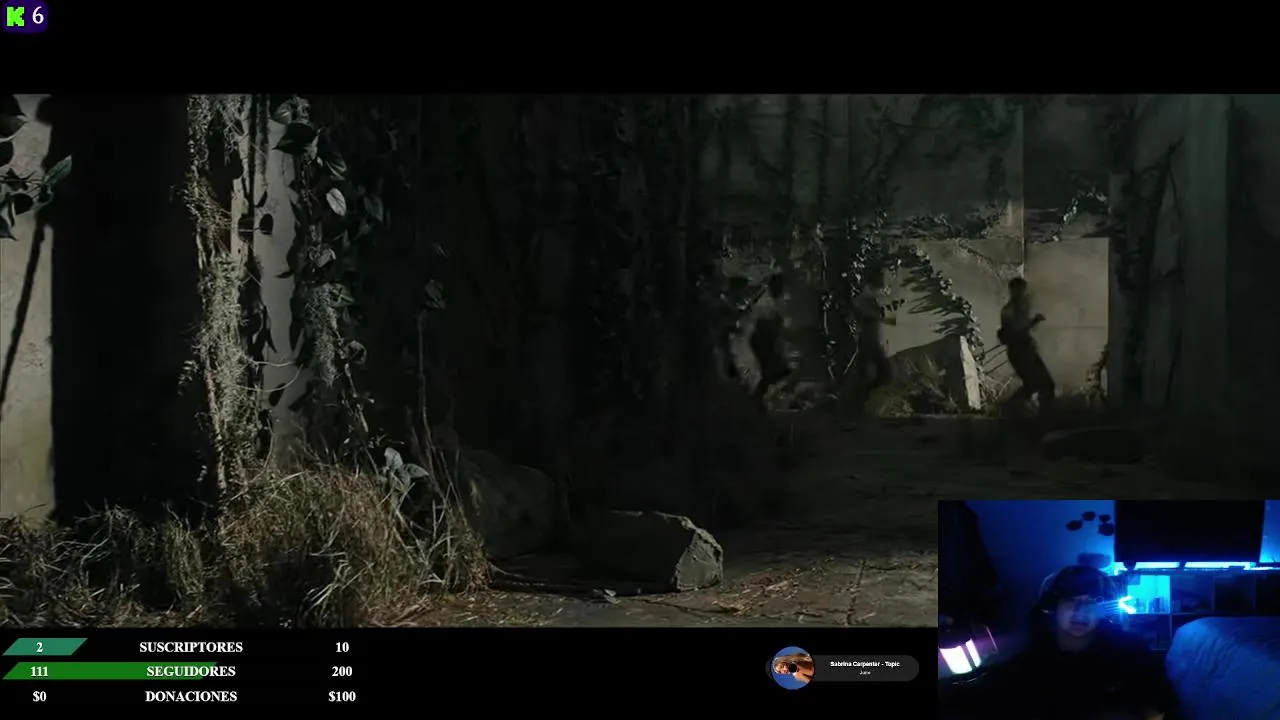
Task: Click the current donations amount $0
Action: click(39, 696)
